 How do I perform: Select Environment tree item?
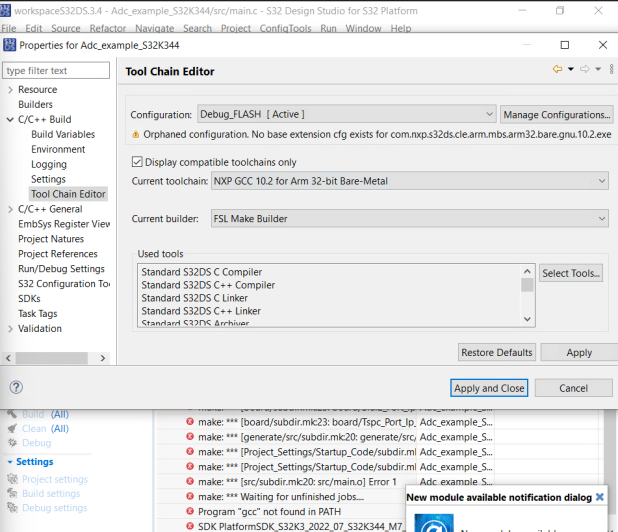click(58, 149)
